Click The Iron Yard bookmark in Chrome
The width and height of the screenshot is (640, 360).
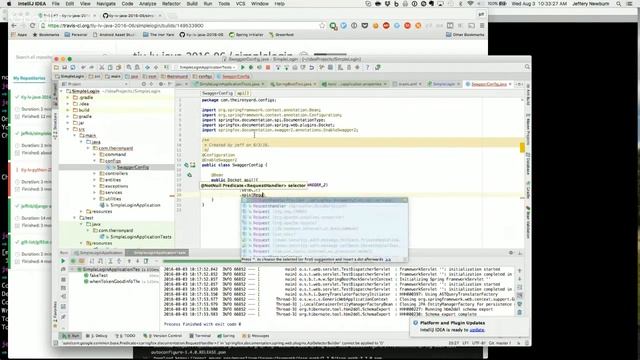click(159, 35)
